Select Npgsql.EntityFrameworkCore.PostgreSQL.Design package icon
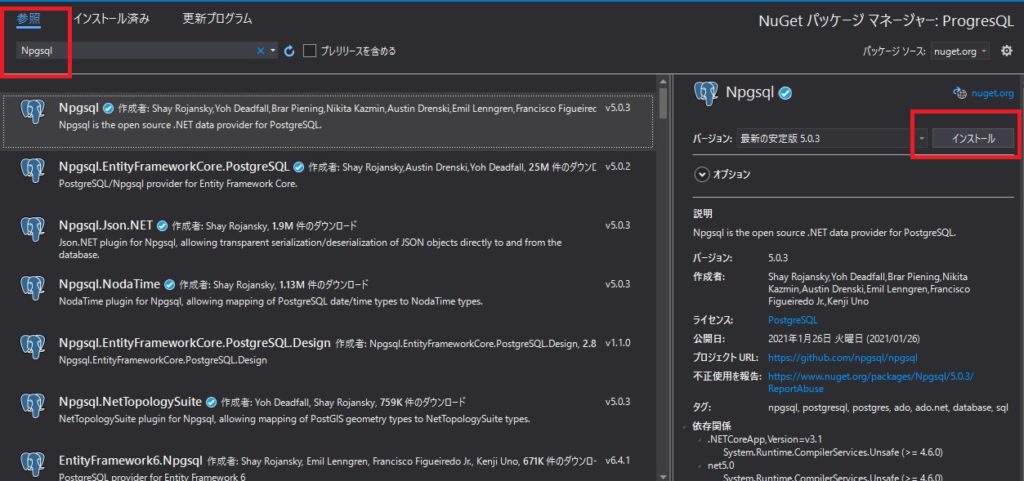 click(x=31, y=346)
